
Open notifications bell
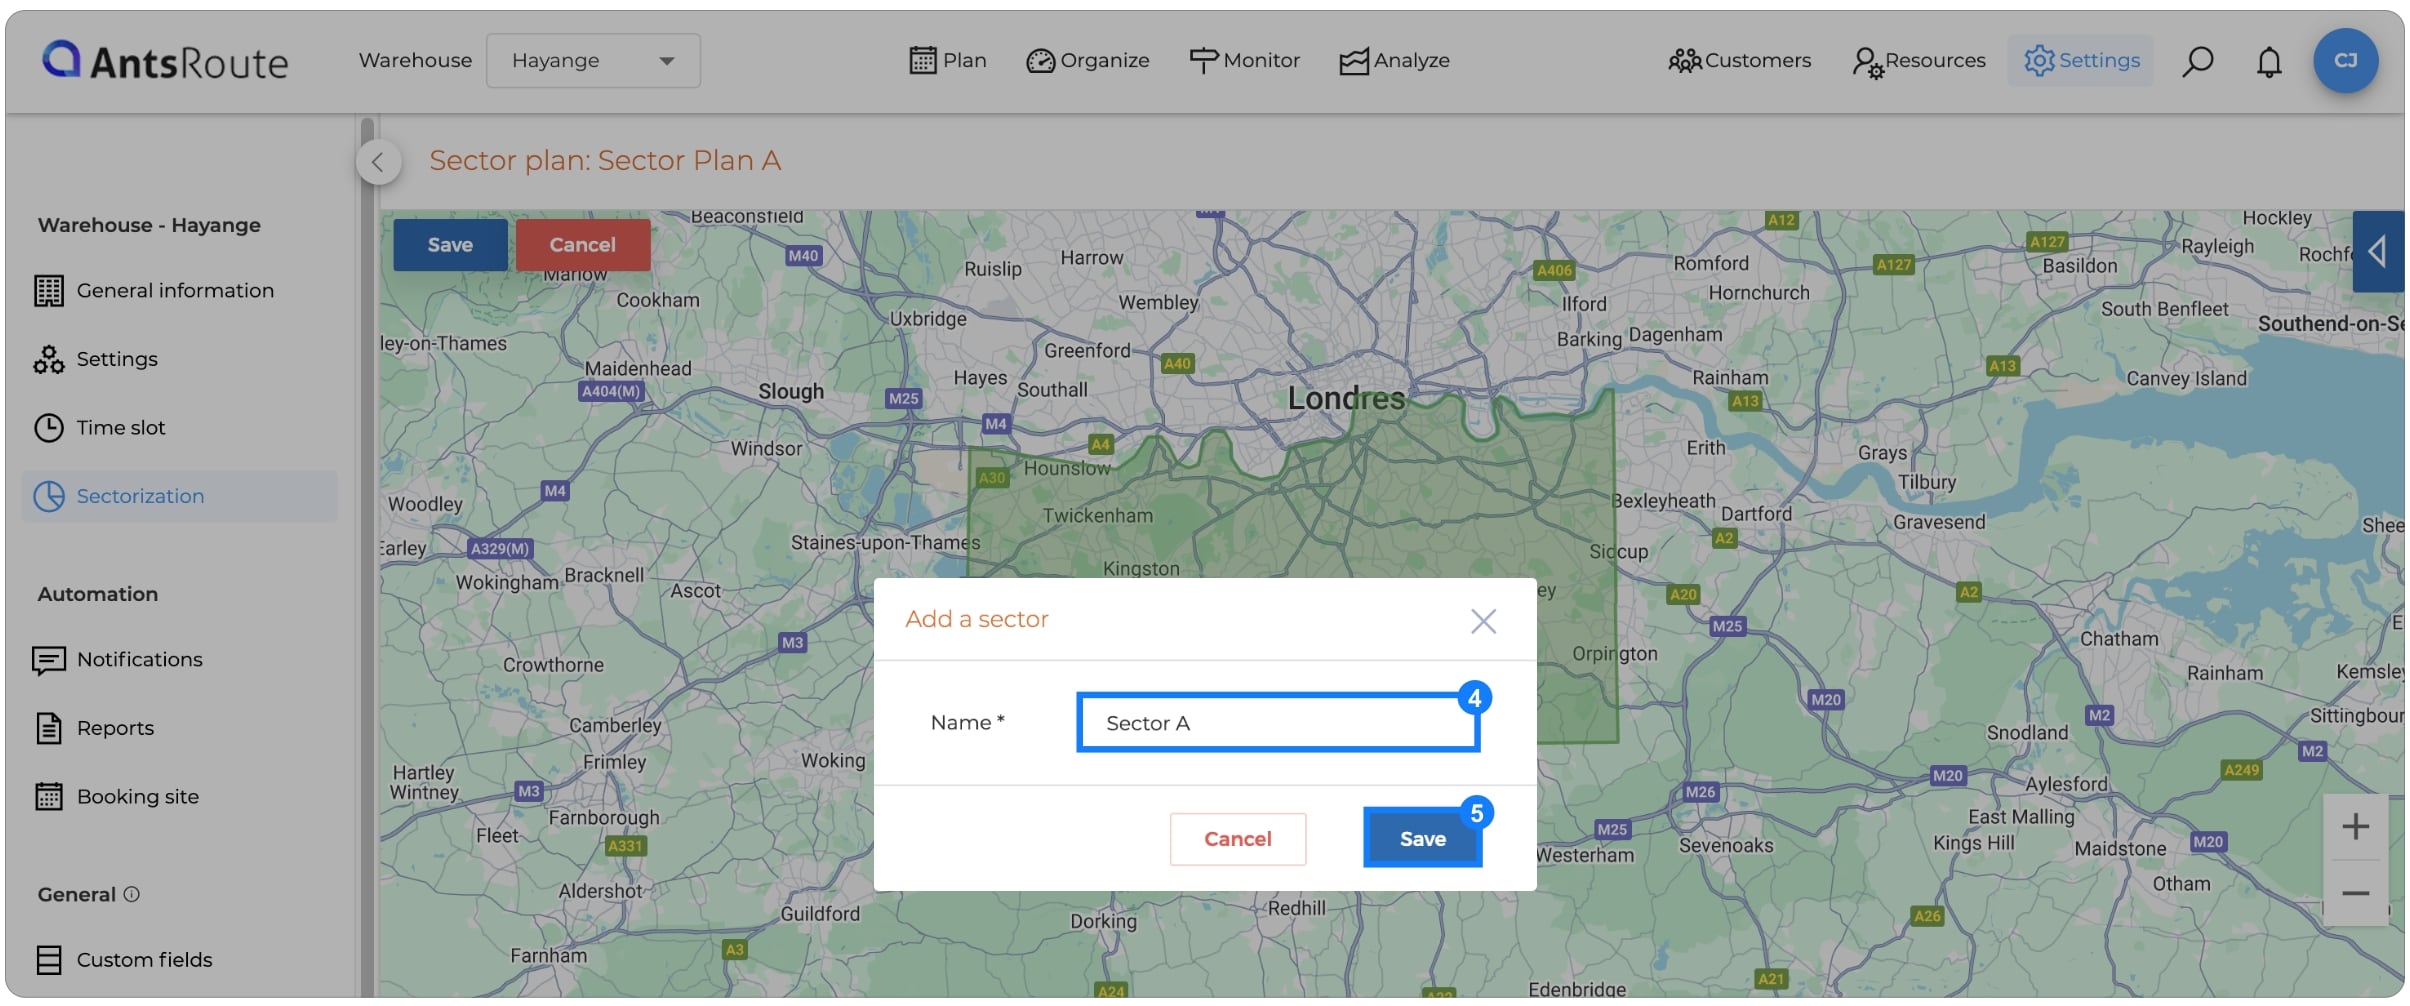[x=2269, y=62]
